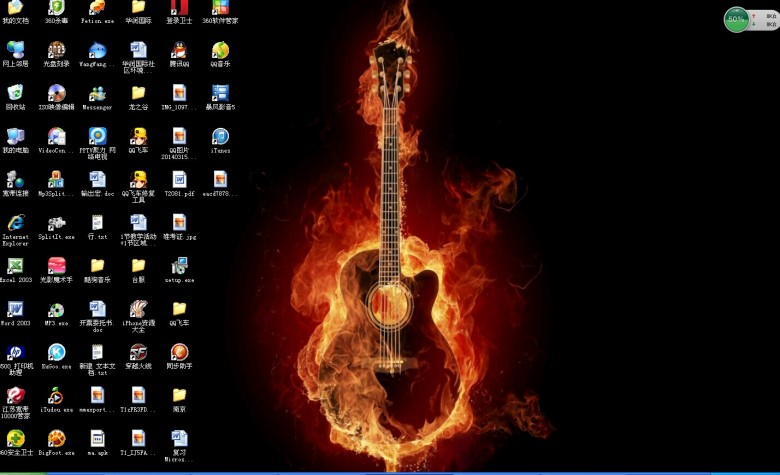Image resolution: width=780 pixels, height=475 pixels.
Task: Launch the Excel 2003 shortcut
Action: 15,266
